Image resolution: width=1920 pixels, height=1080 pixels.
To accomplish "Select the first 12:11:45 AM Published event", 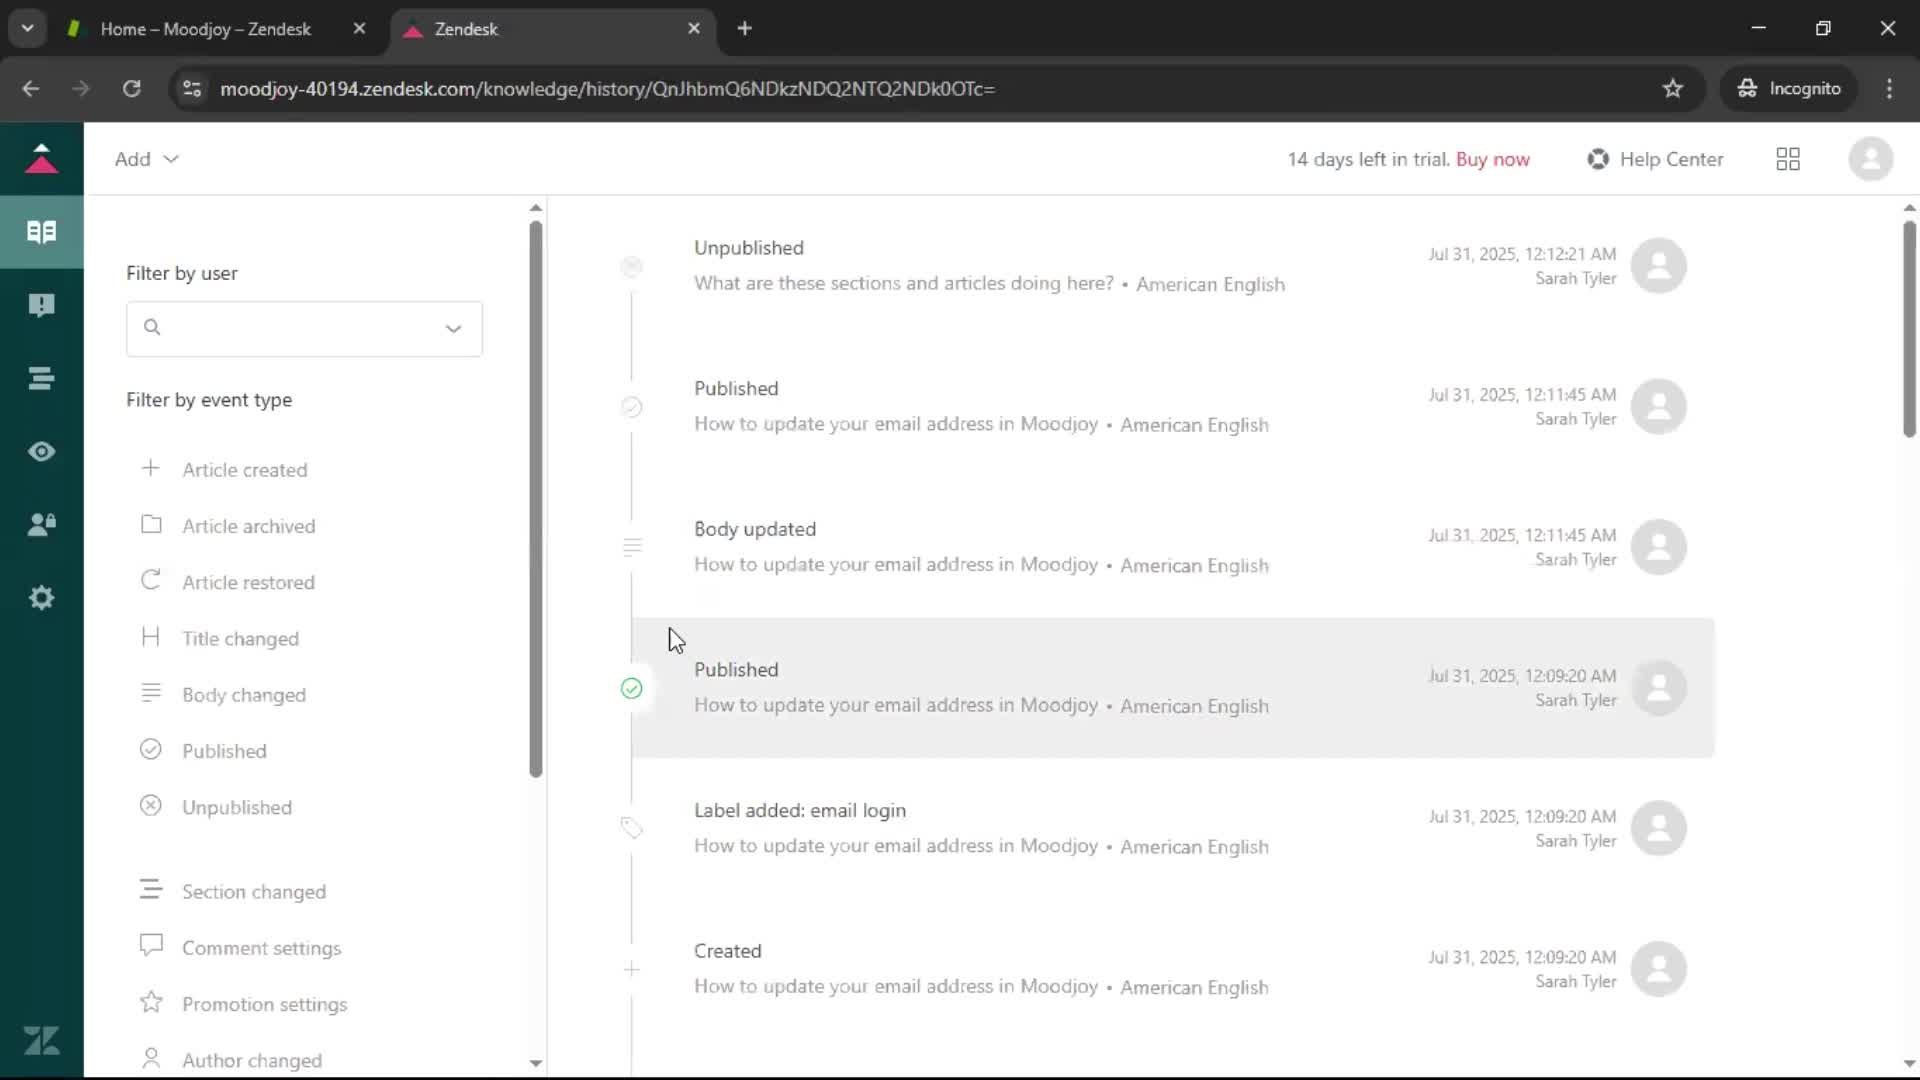I will [x=1172, y=406].
